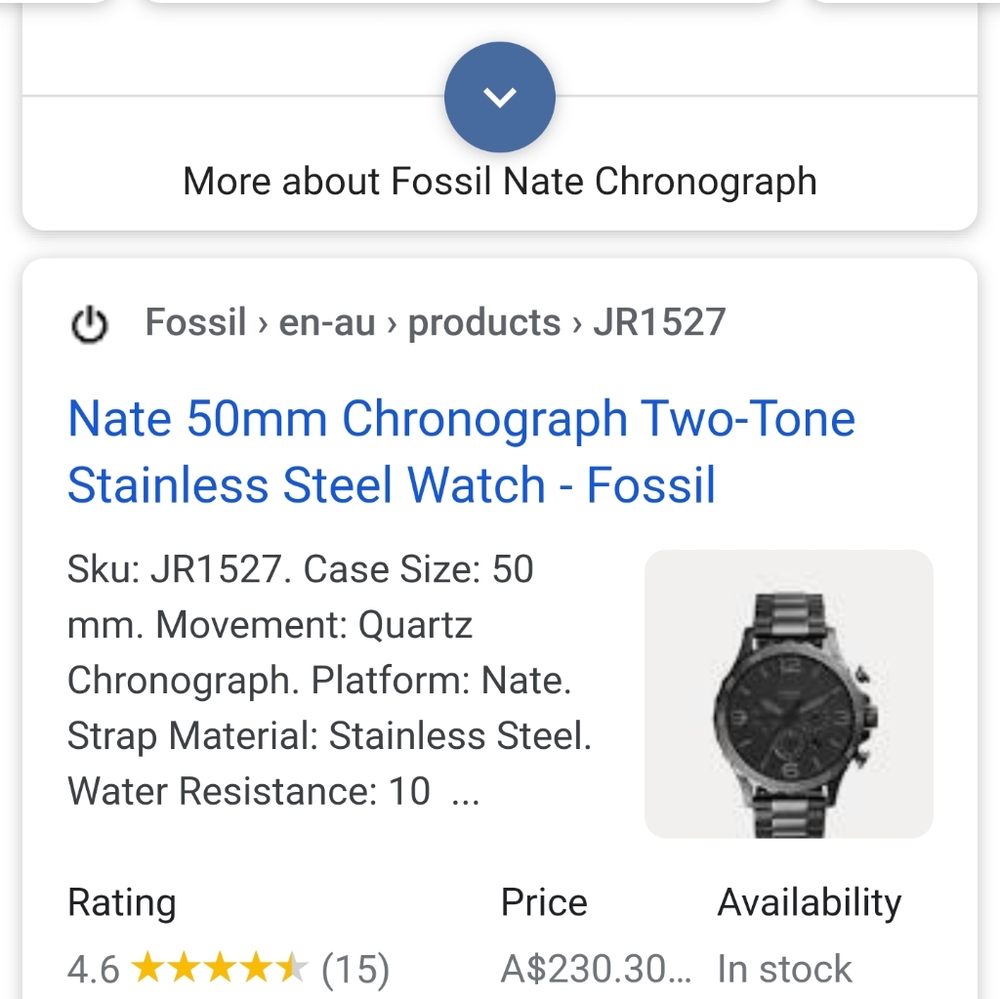Click the In stock availability text
The image size is (1000, 999).
(784, 967)
